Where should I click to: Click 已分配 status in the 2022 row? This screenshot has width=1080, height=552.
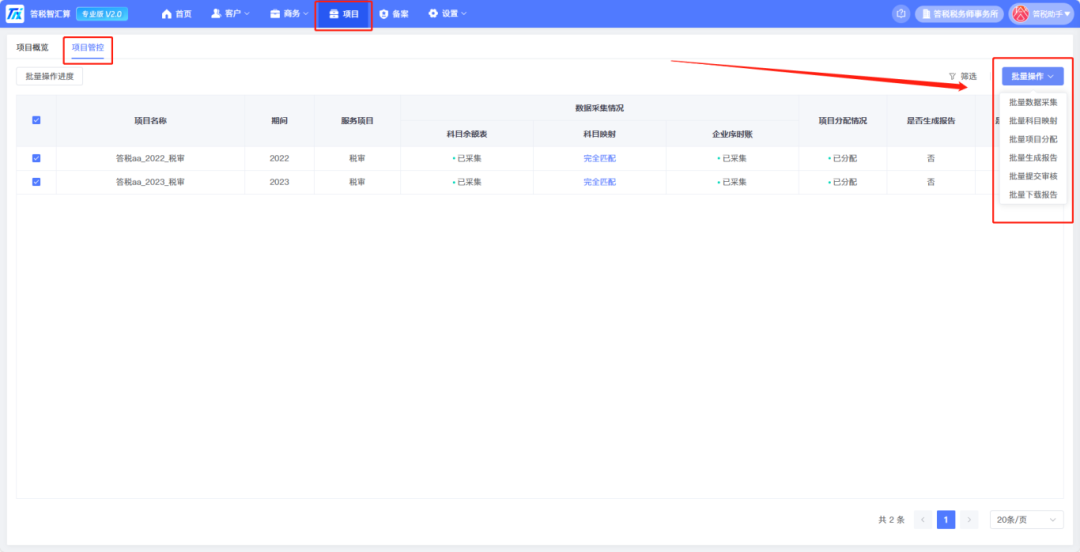click(842, 159)
